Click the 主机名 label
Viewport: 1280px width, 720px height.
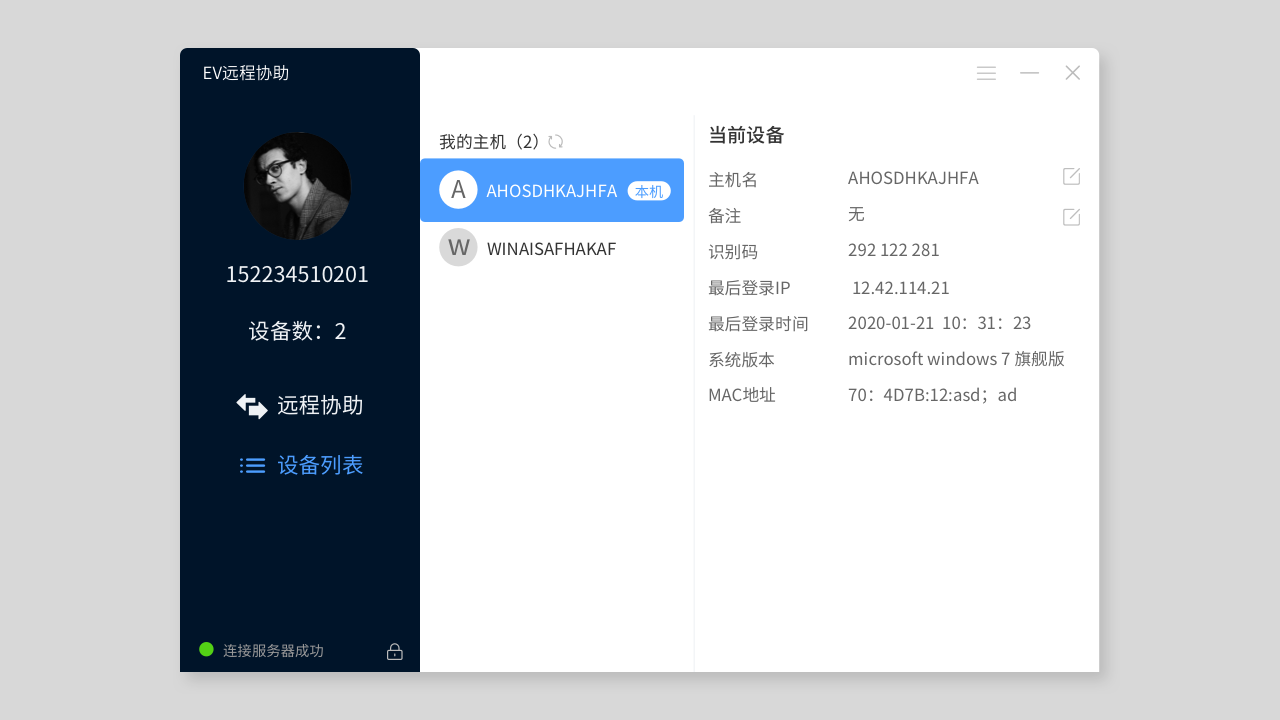tap(733, 180)
